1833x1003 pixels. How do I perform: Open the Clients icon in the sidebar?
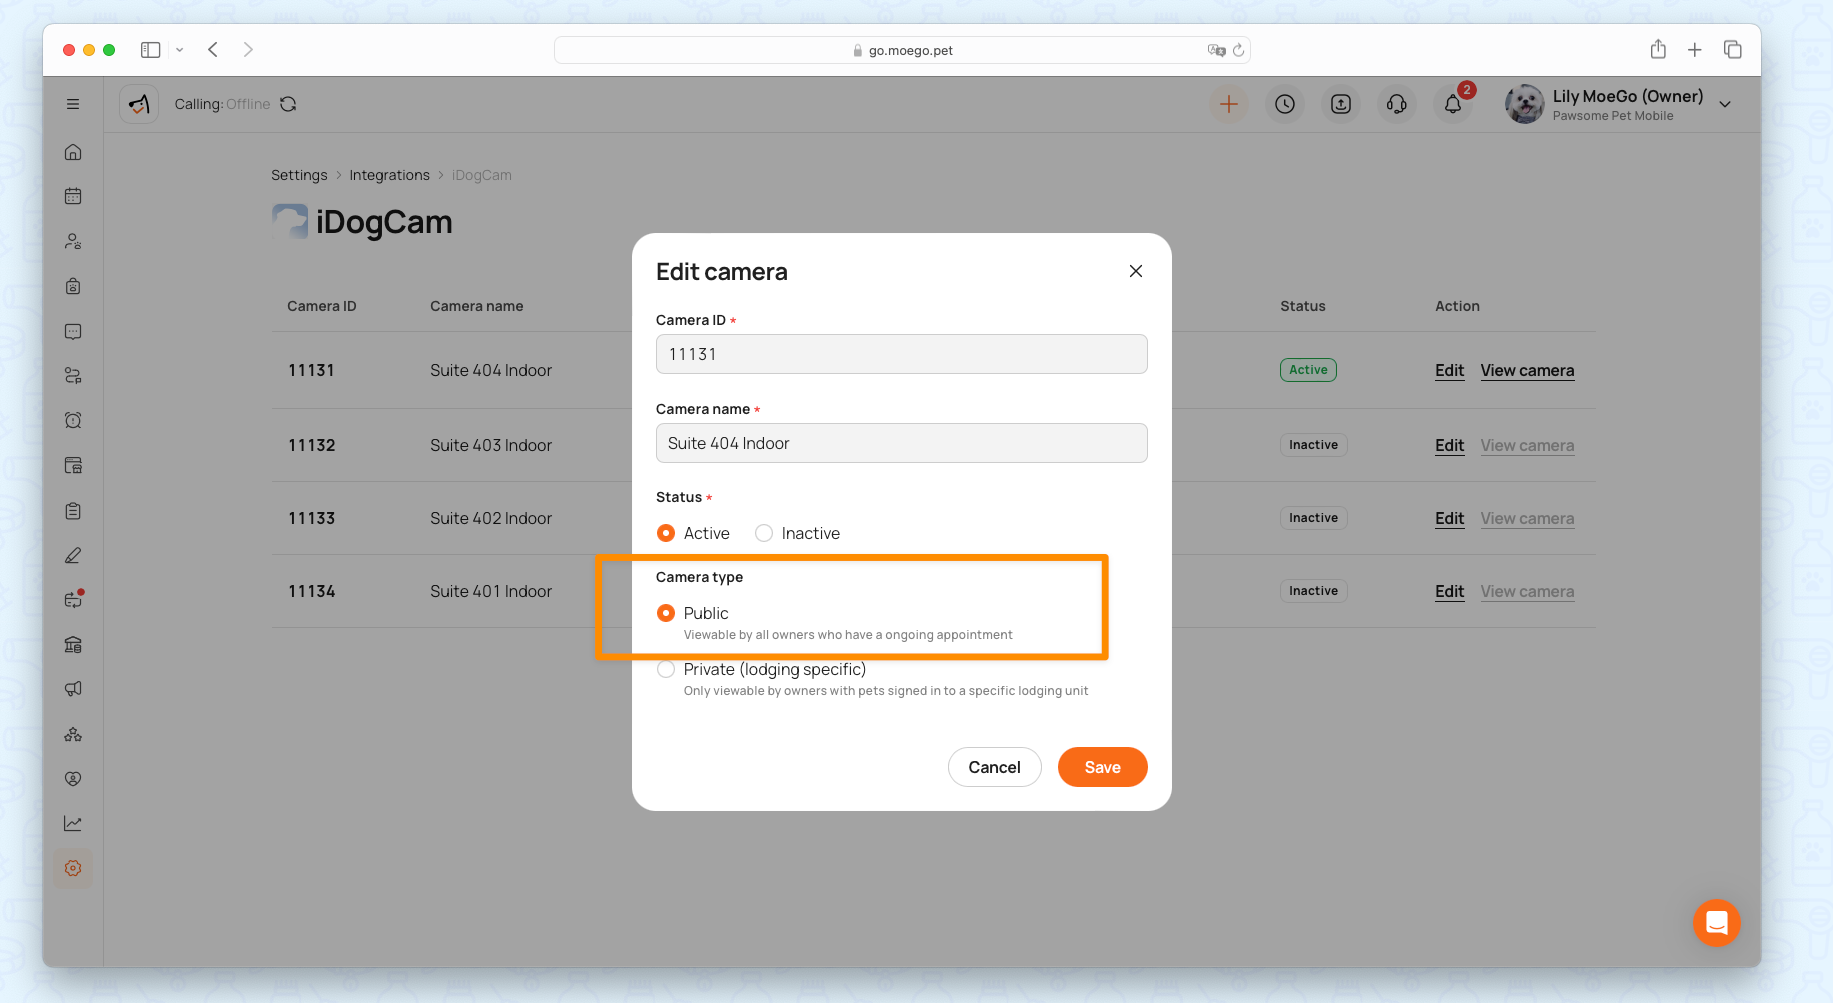pos(73,241)
